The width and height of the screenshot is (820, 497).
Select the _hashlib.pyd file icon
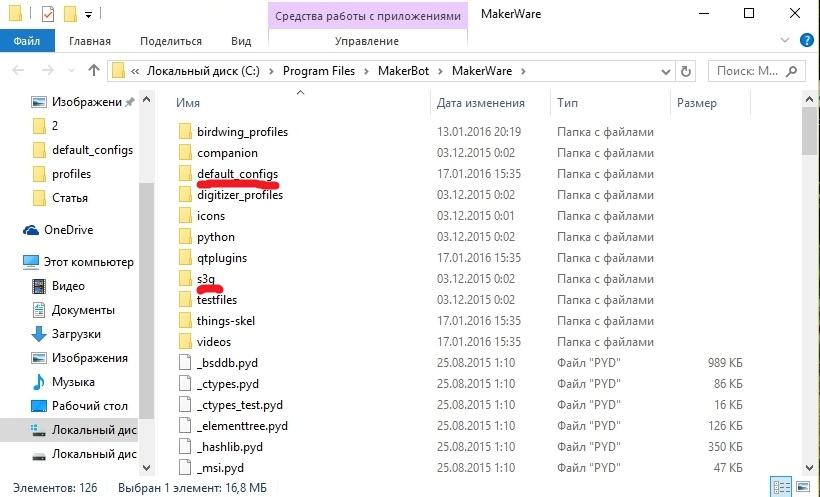point(185,446)
